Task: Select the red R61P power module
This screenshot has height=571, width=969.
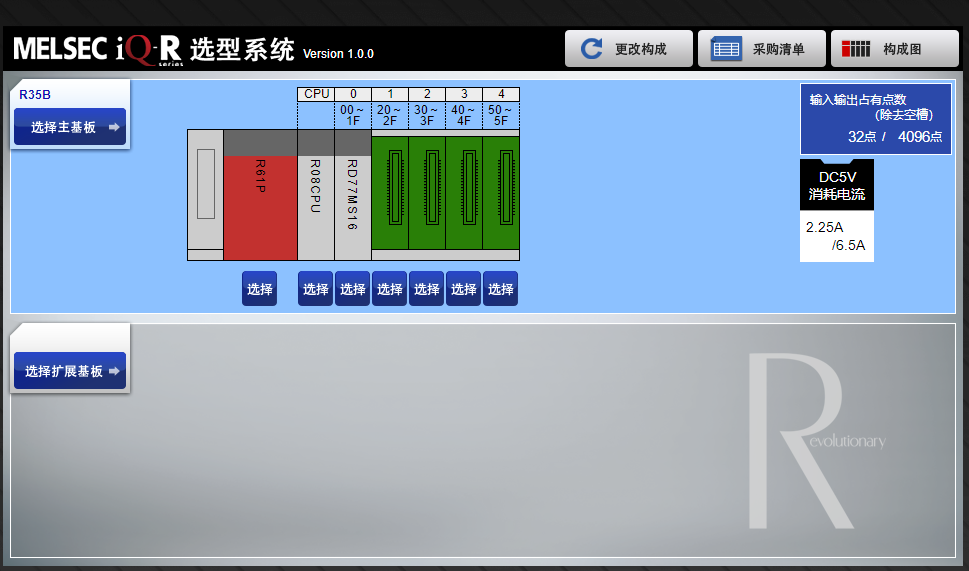Action: coord(260,202)
